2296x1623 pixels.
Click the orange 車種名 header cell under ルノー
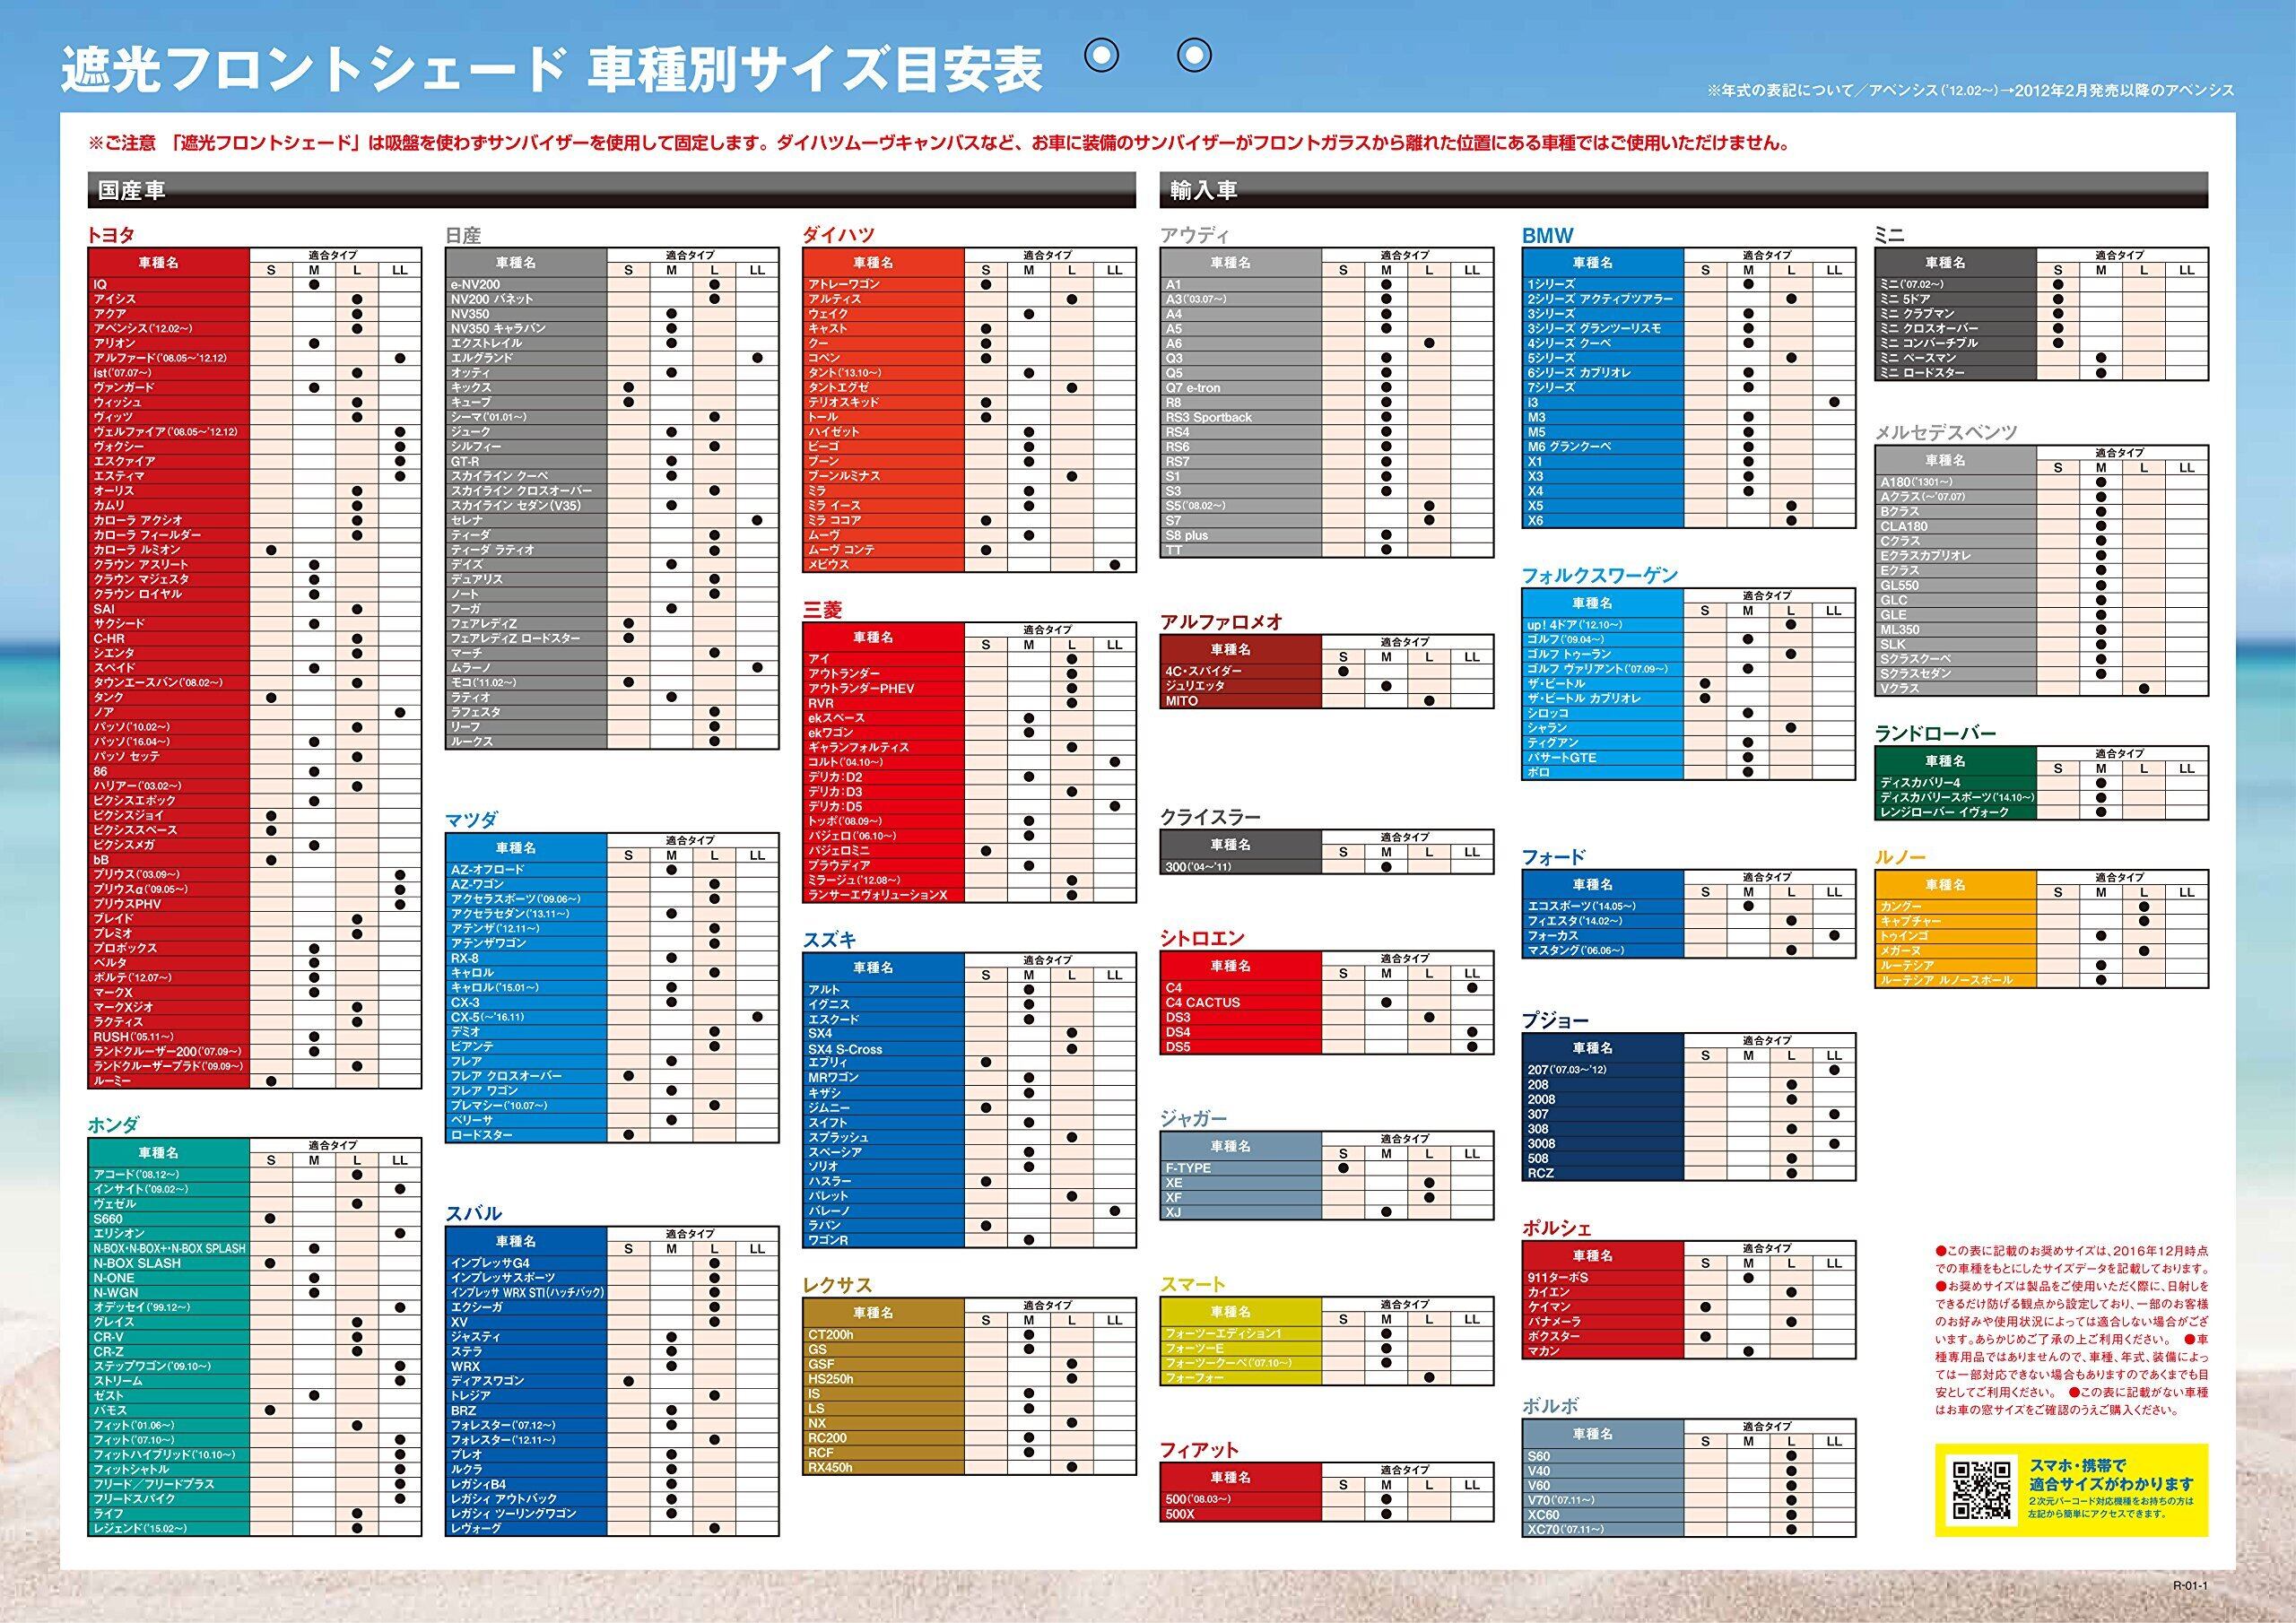point(1945,885)
